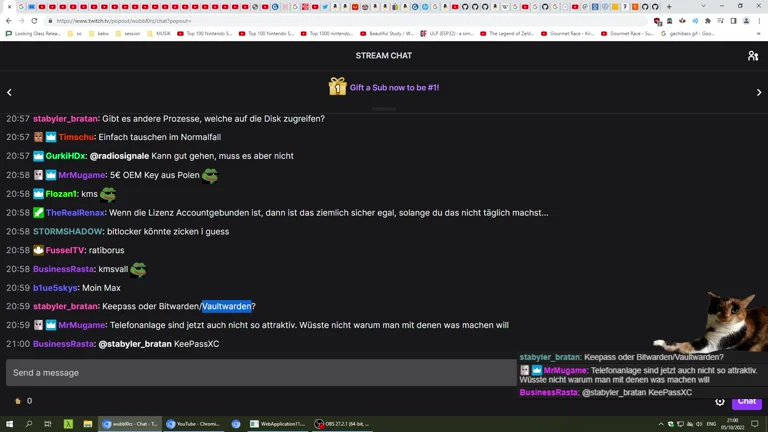
Task: Open Windows taskbar search
Action: click(x=28, y=424)
